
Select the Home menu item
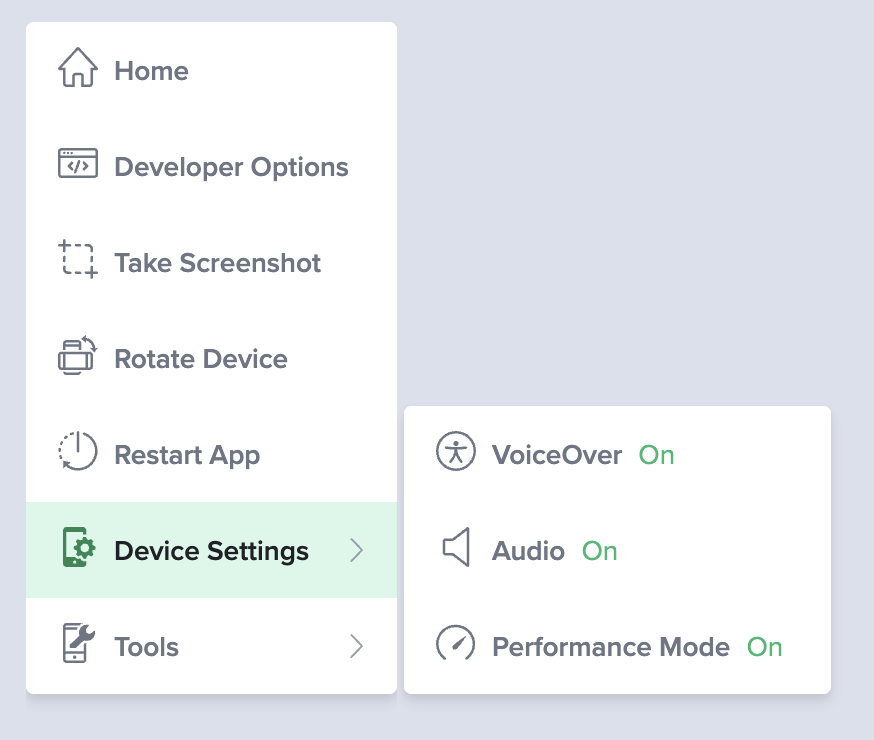152,71
